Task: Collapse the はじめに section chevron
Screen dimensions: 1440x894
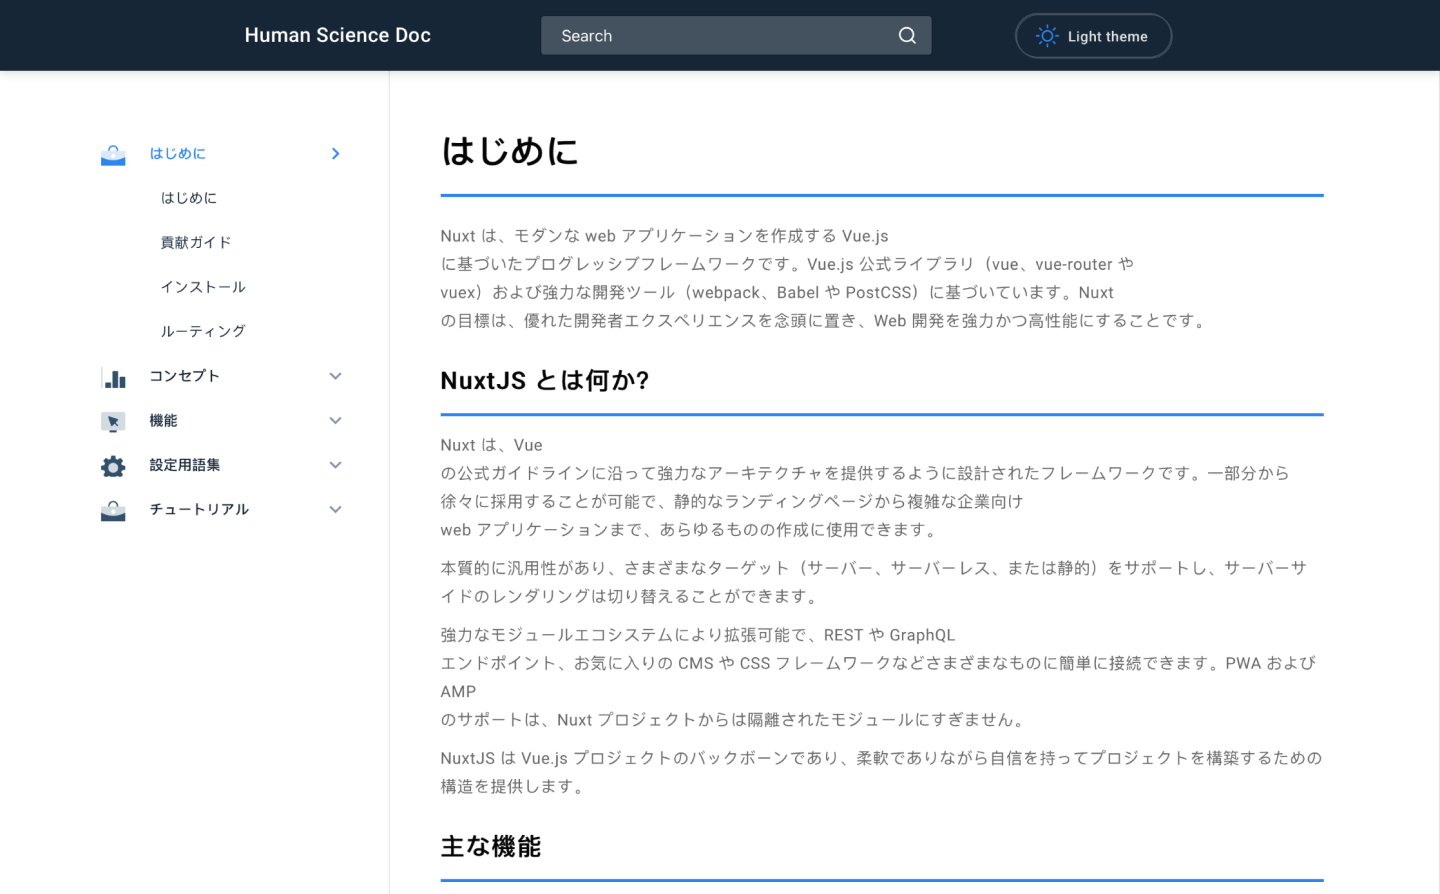Action: click(x=336, y=154)
